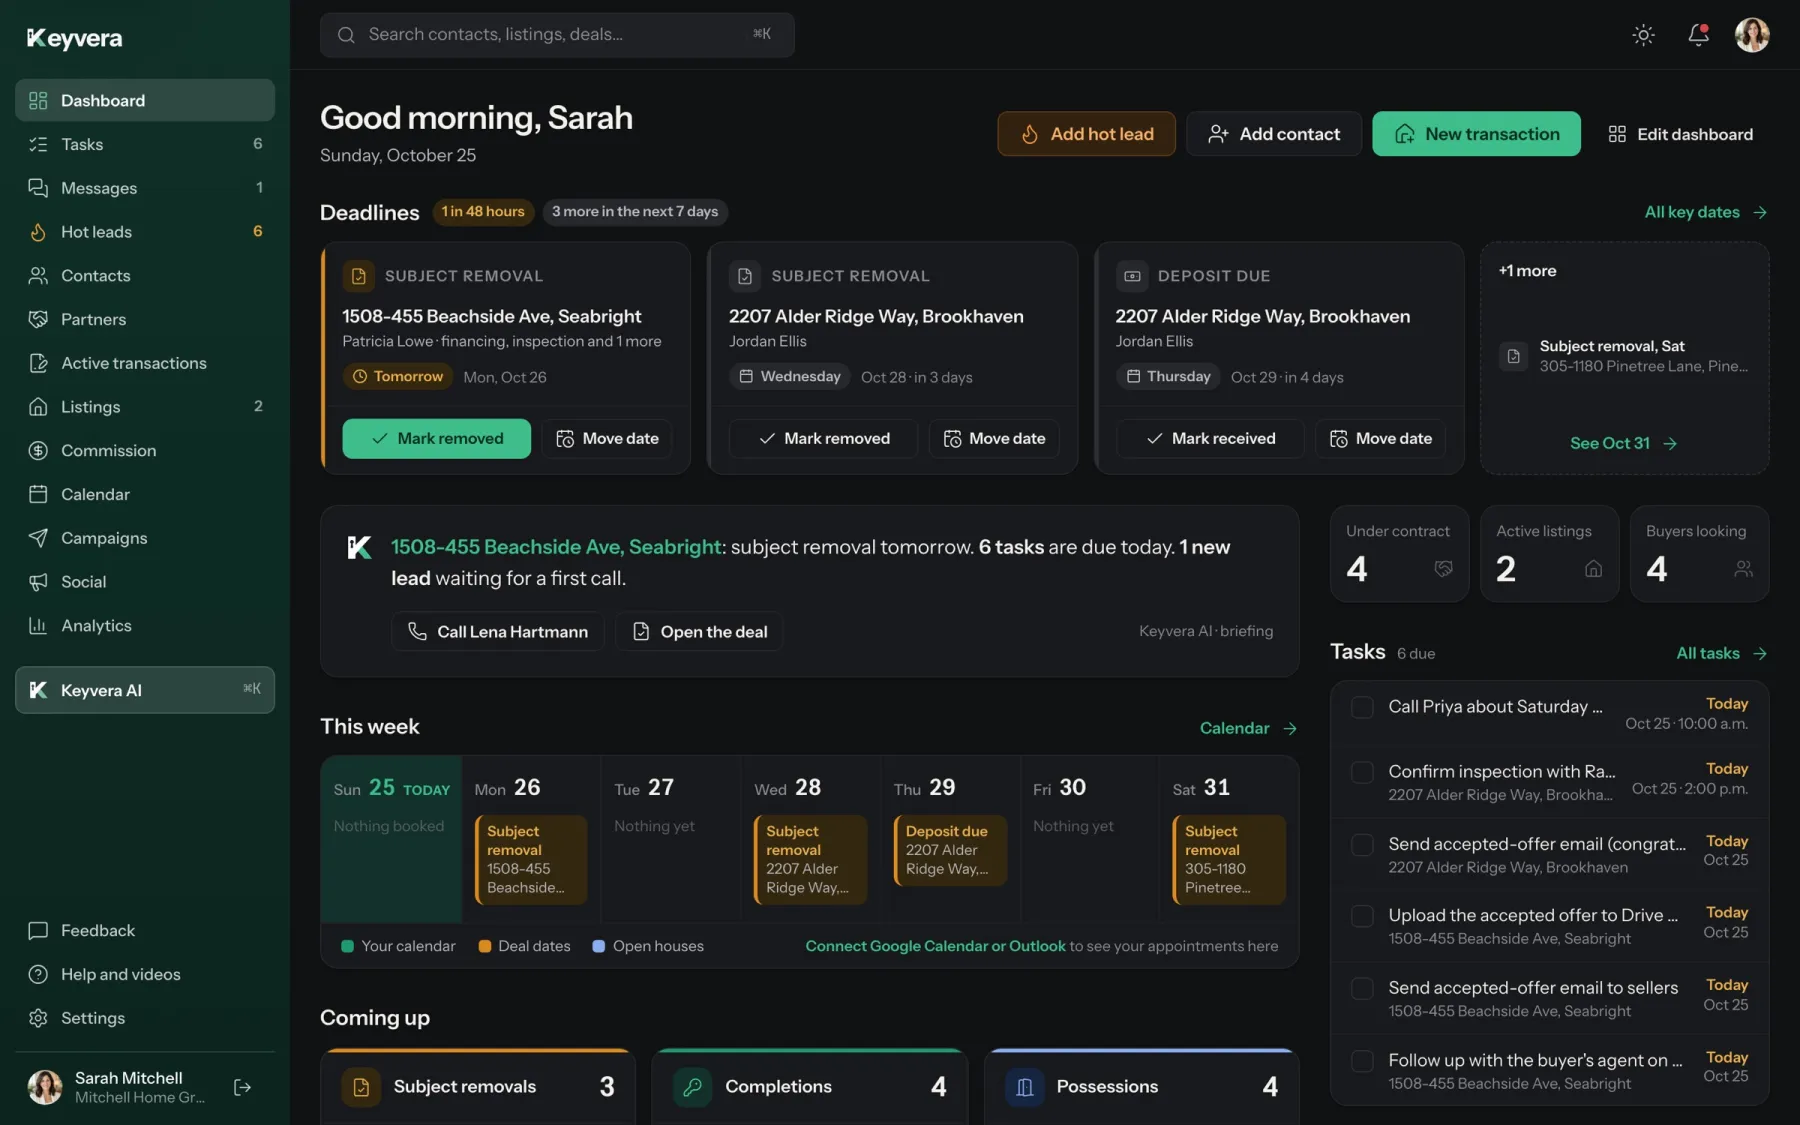Open the All tasks arrow link

click(1722, 653)
